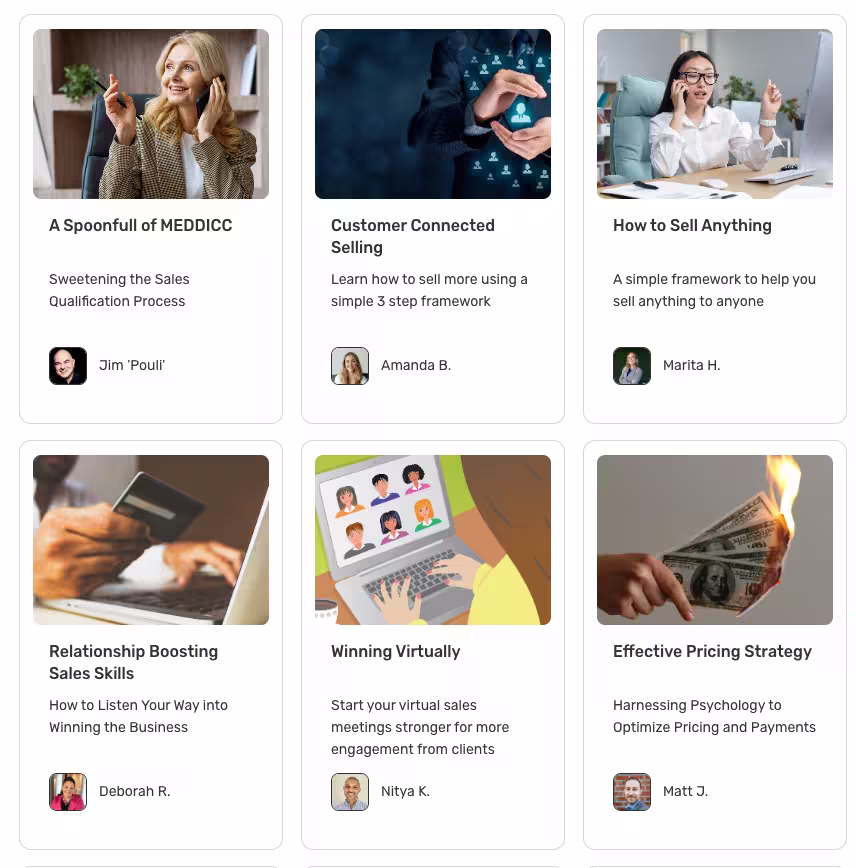856x868 pixels.
Task: Click Deborah R. author avatar
Action: (68, 792)
